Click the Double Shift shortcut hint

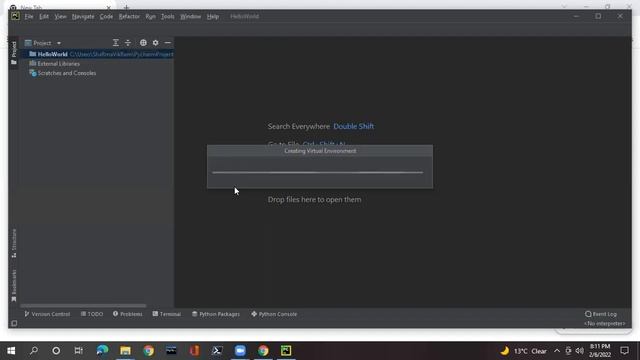point(353,127)
